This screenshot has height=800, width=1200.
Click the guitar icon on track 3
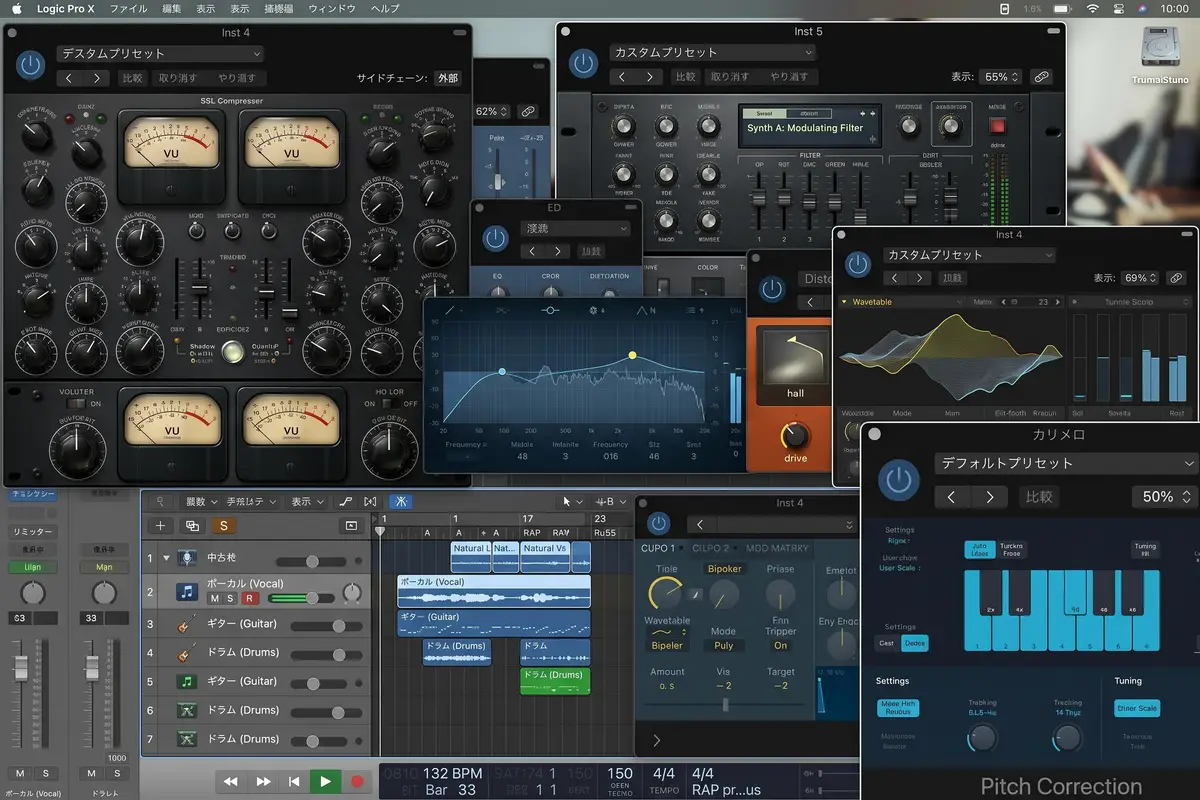tap(186, 625)
